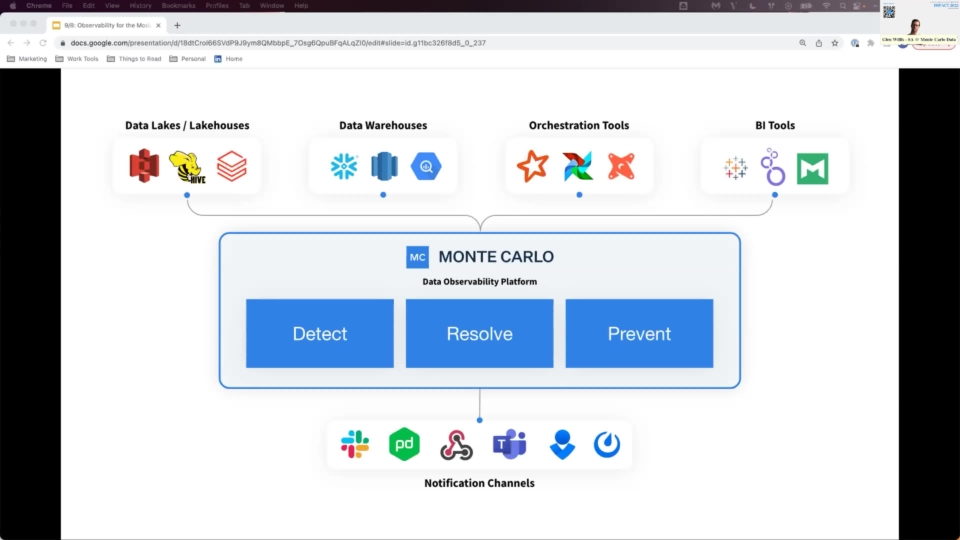The height and width of the screenshot is (540, 960).
Task: Open the Profiles menu
Action: tap(217, 6)
